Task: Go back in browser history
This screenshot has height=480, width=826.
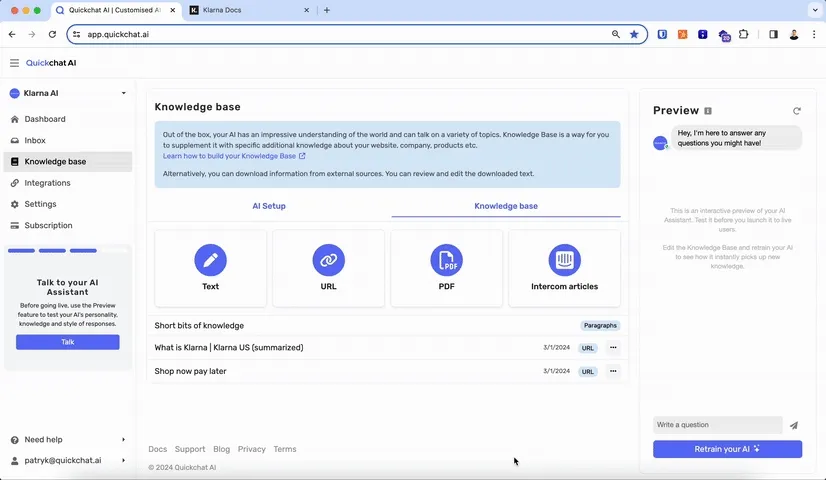Action: click(12, 34)
